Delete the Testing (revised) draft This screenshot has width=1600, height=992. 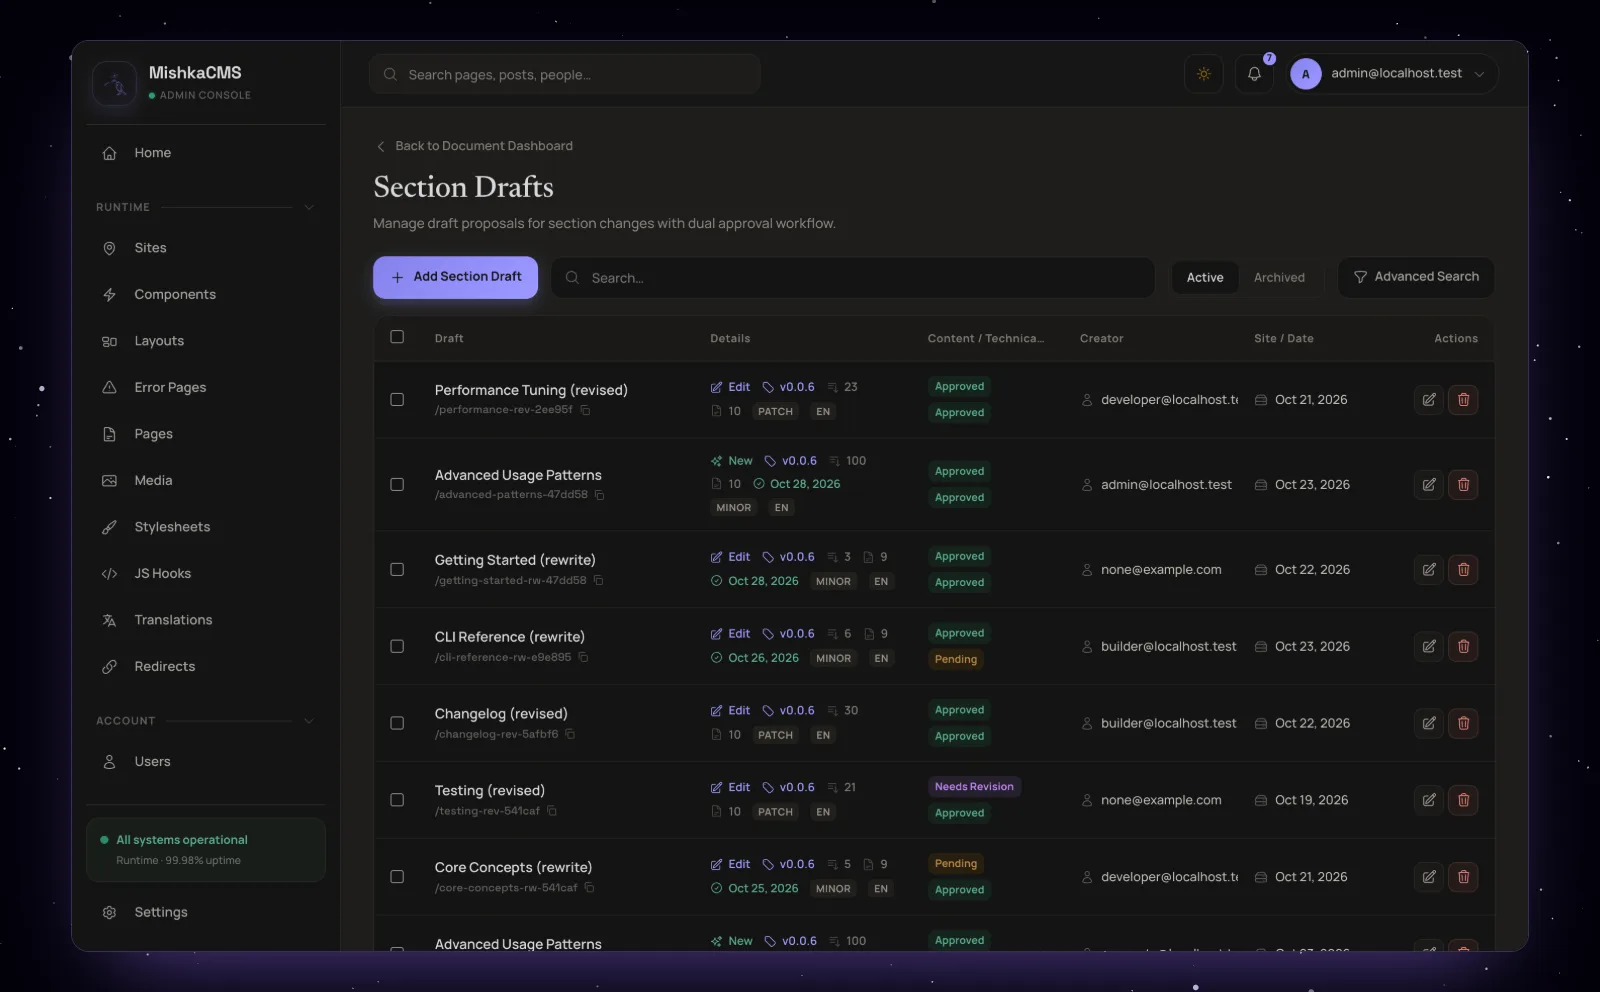coord(1463,800)
